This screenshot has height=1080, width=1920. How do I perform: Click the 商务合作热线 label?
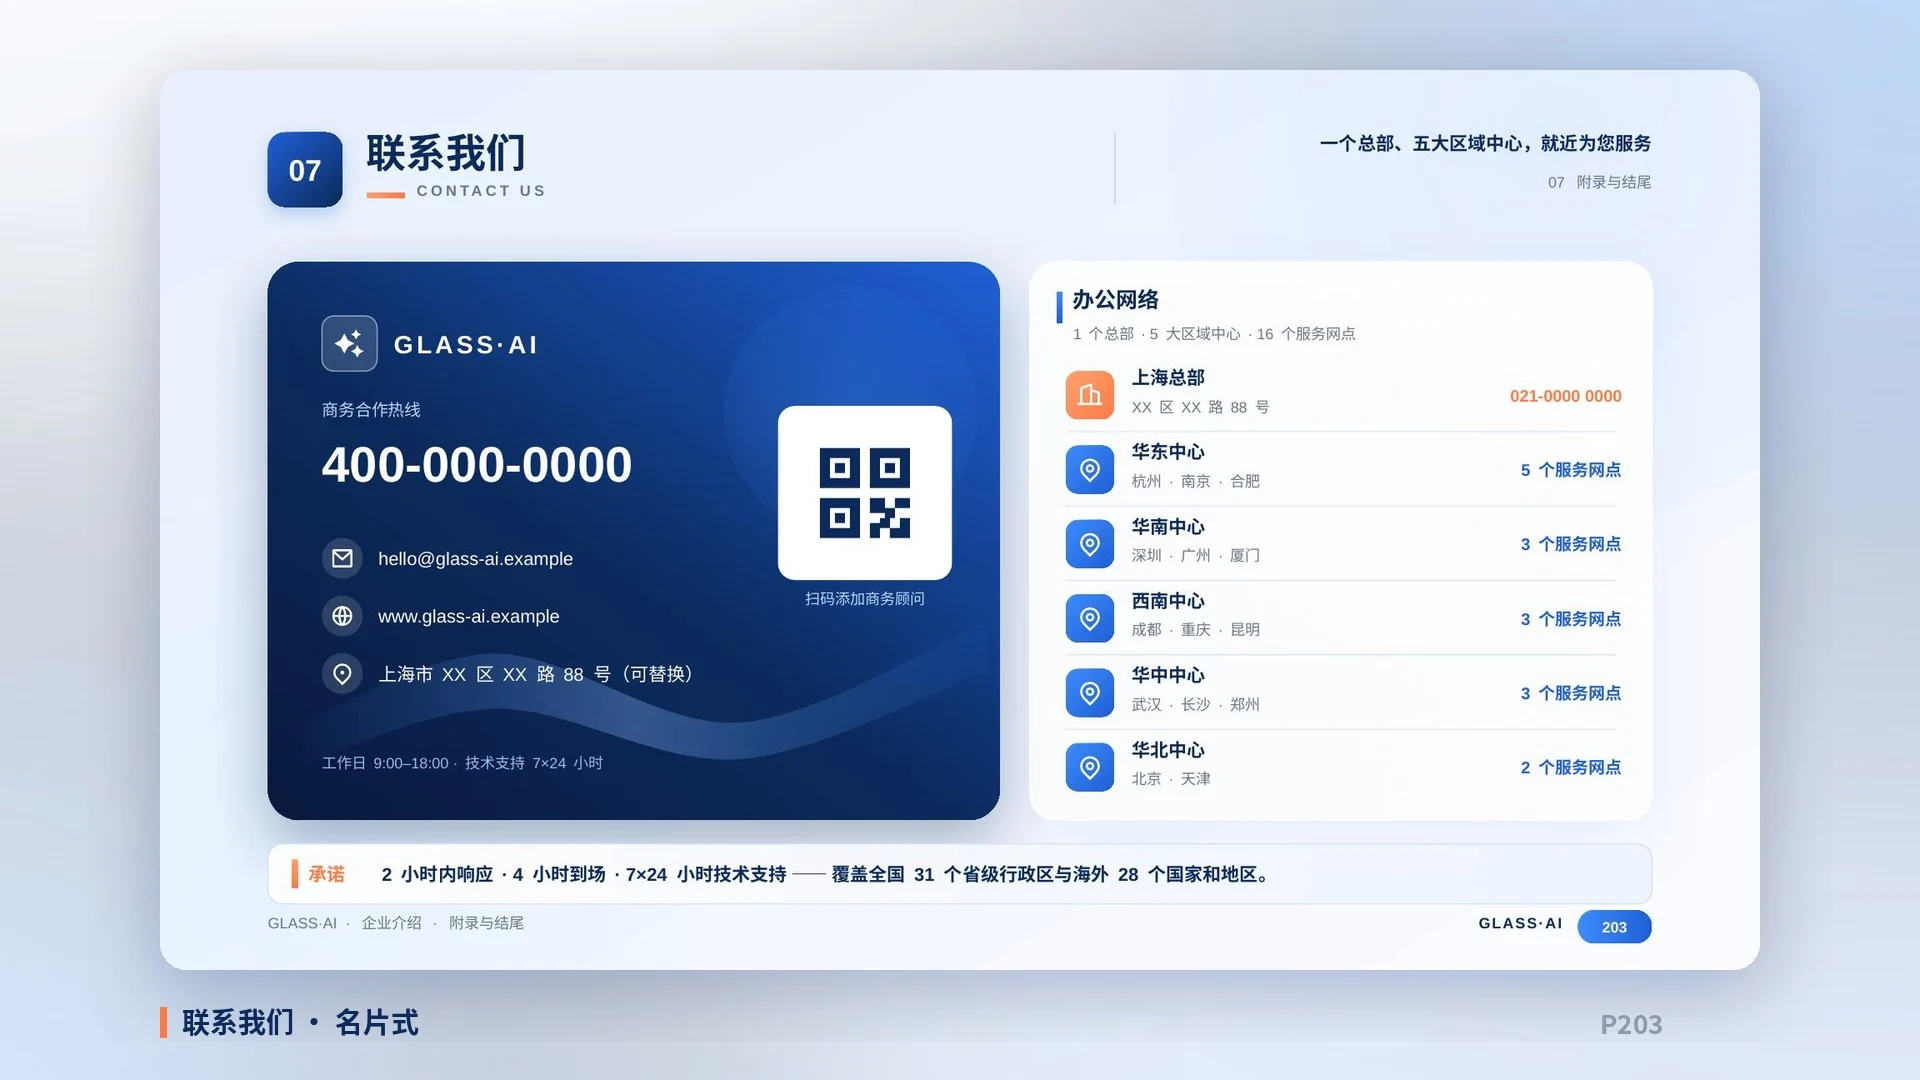click(371, 410)
